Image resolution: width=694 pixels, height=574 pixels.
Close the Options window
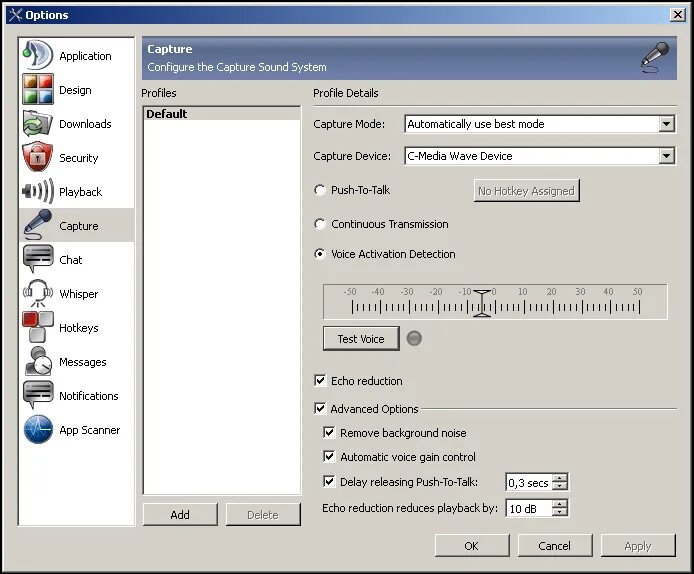(x=677, y=15)
